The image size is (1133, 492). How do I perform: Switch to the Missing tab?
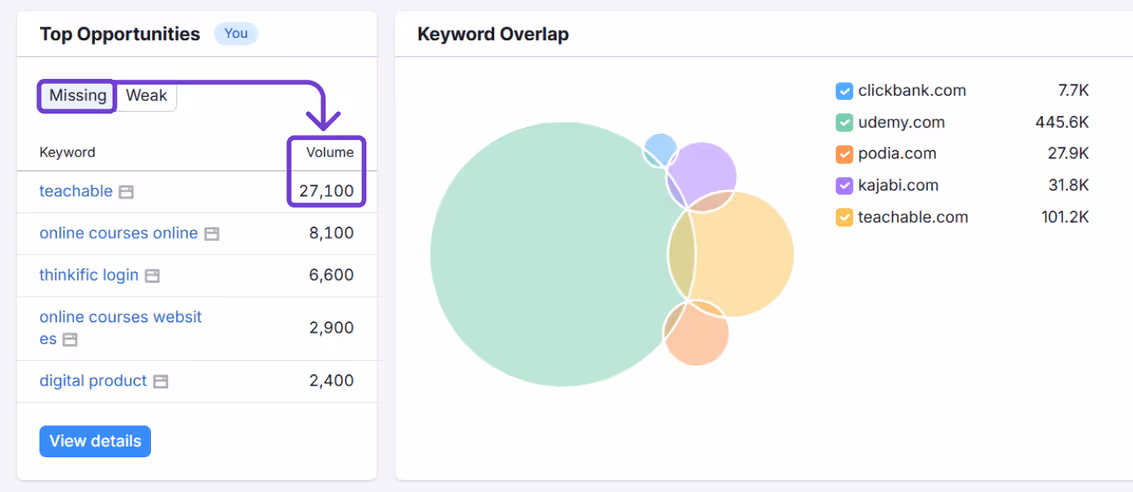[78, 95]
